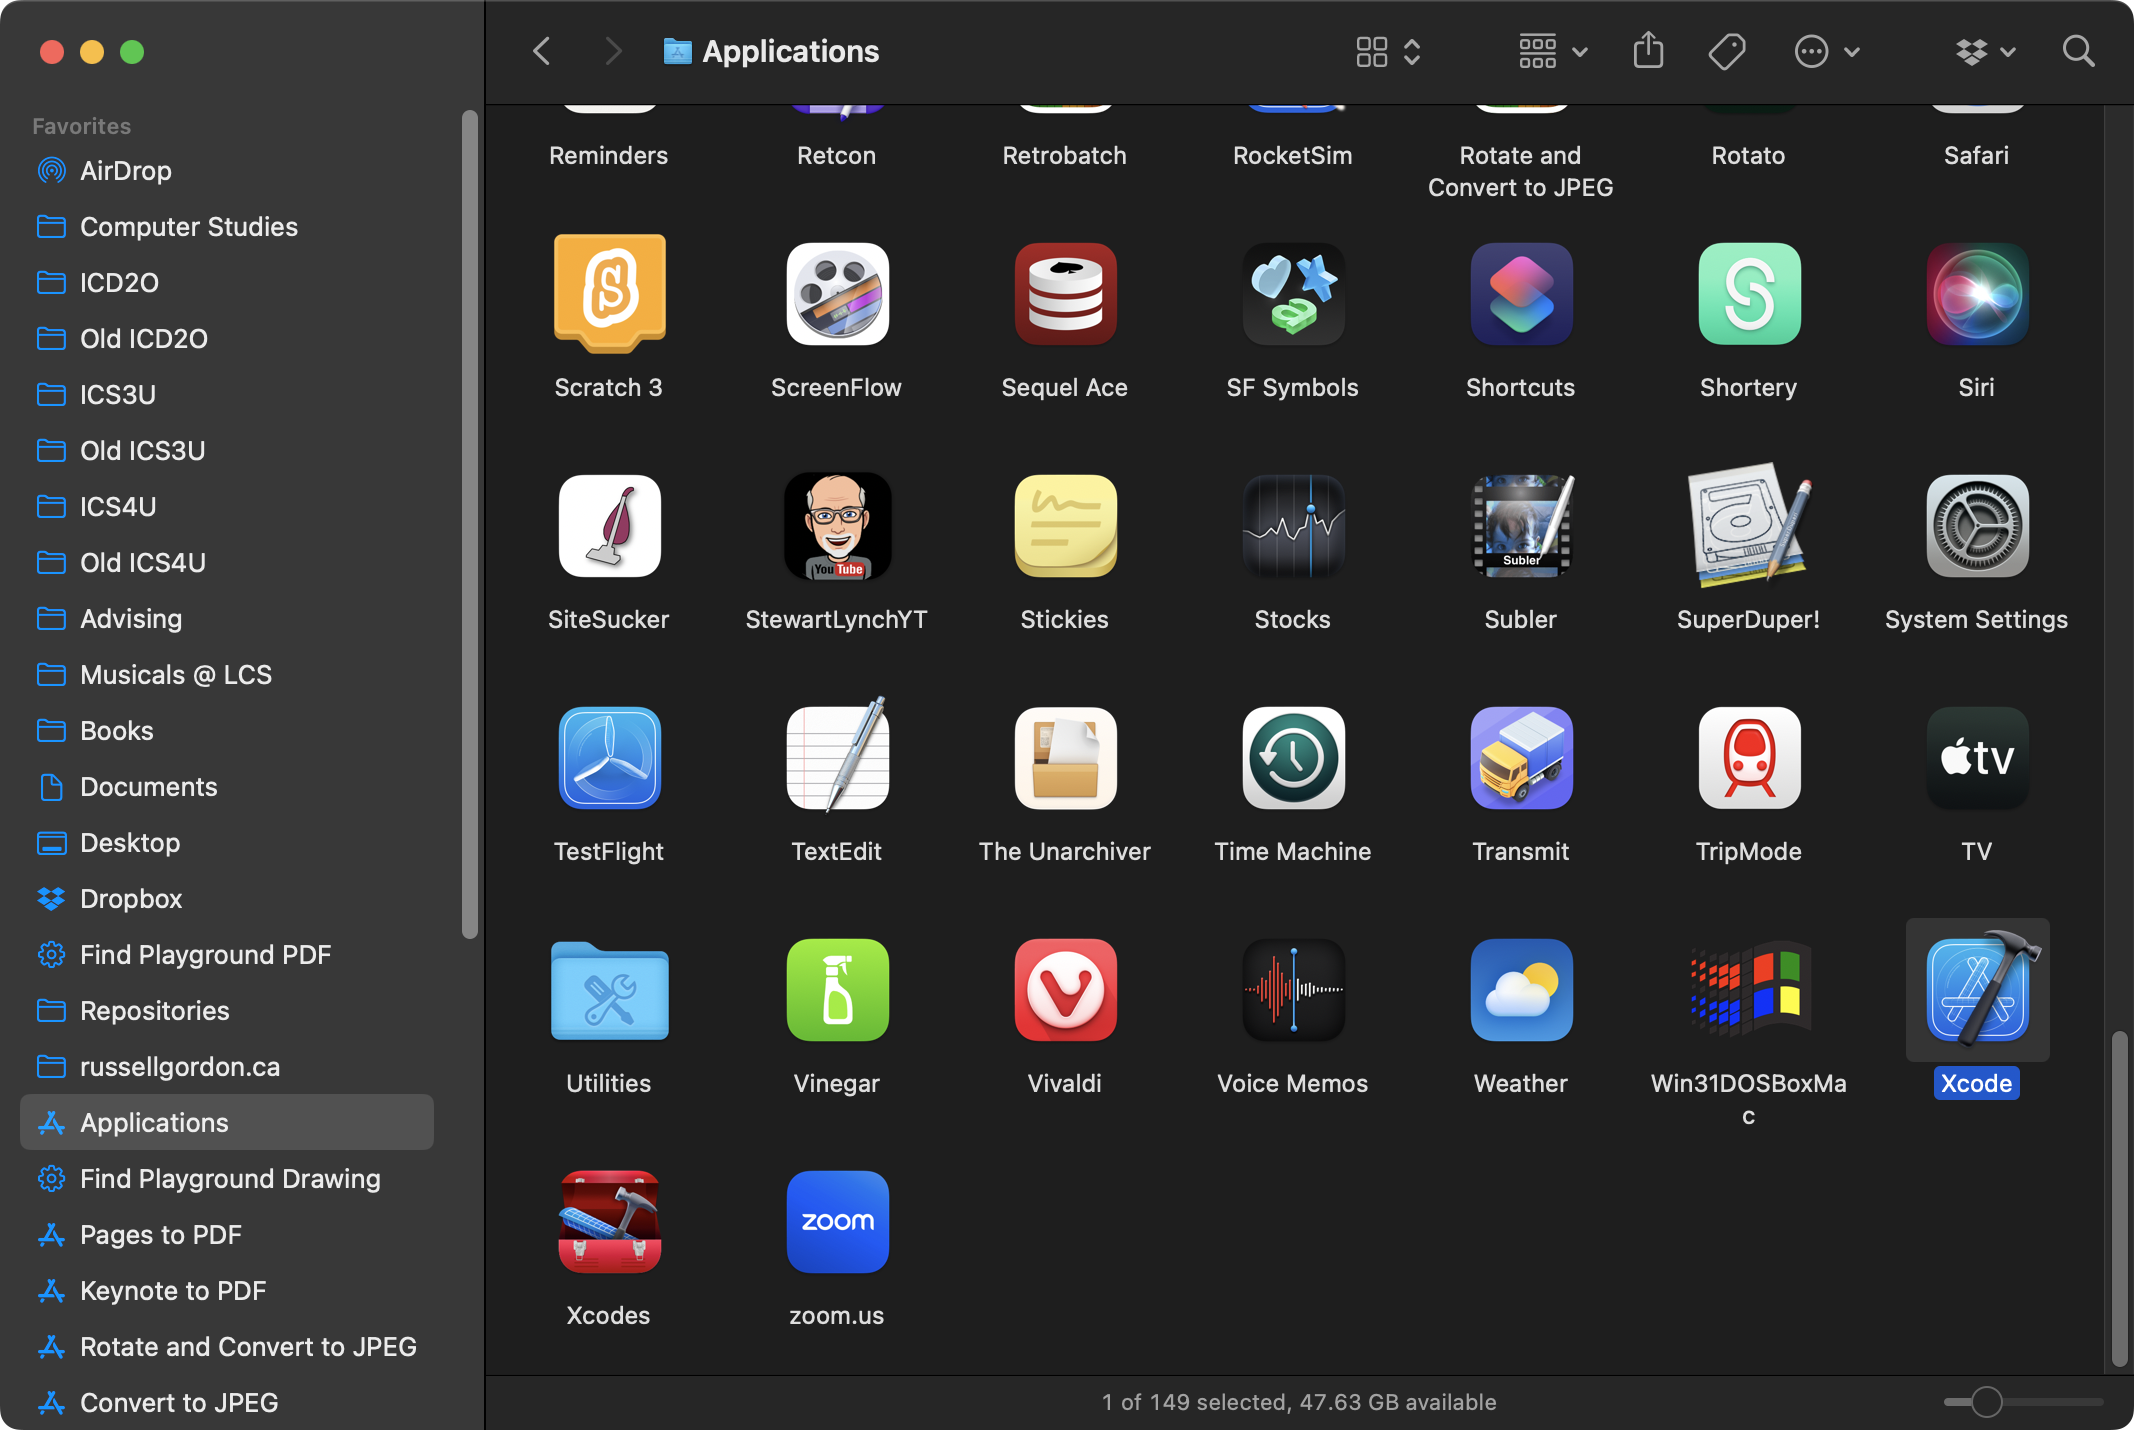Click the icon size slider

pyautogui.click(x=1986, y=1402)
